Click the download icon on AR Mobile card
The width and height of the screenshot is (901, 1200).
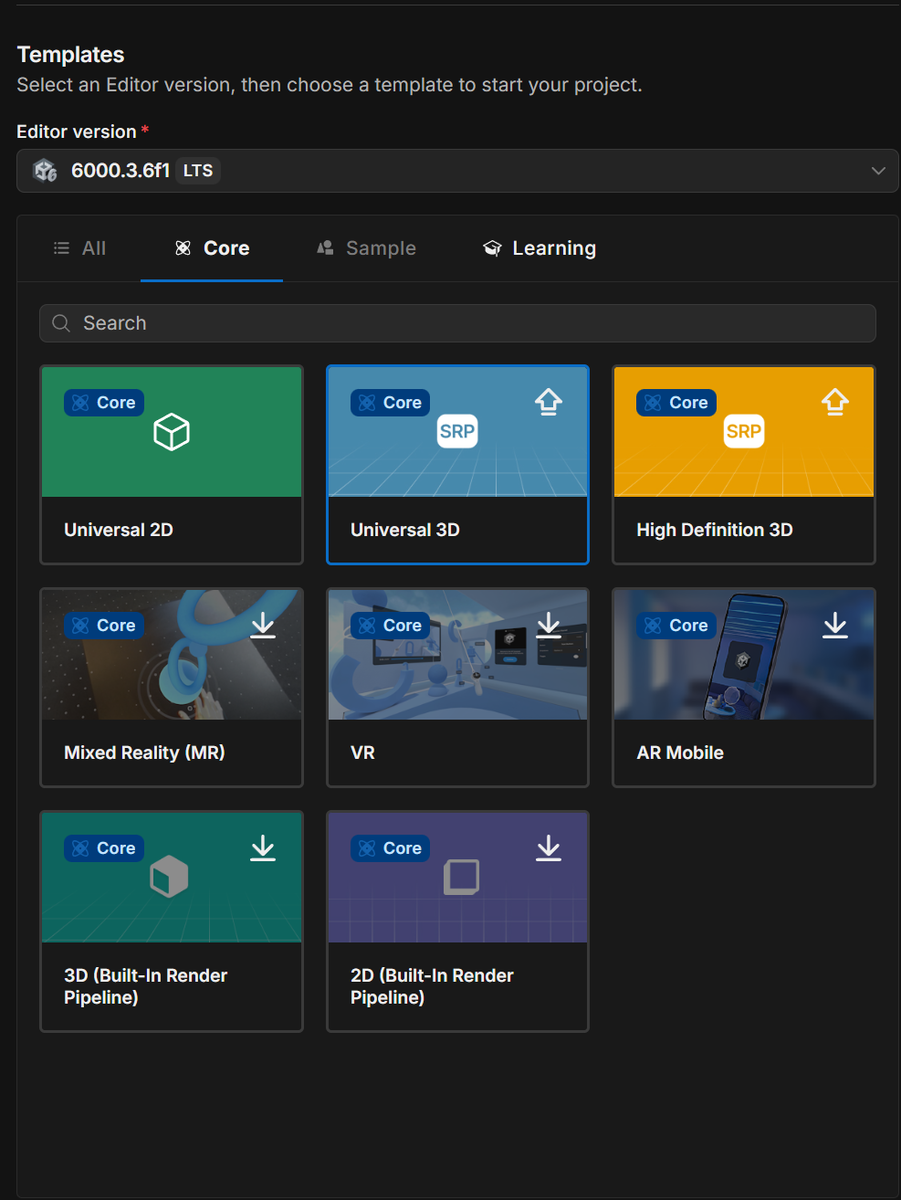click(835, 625)
